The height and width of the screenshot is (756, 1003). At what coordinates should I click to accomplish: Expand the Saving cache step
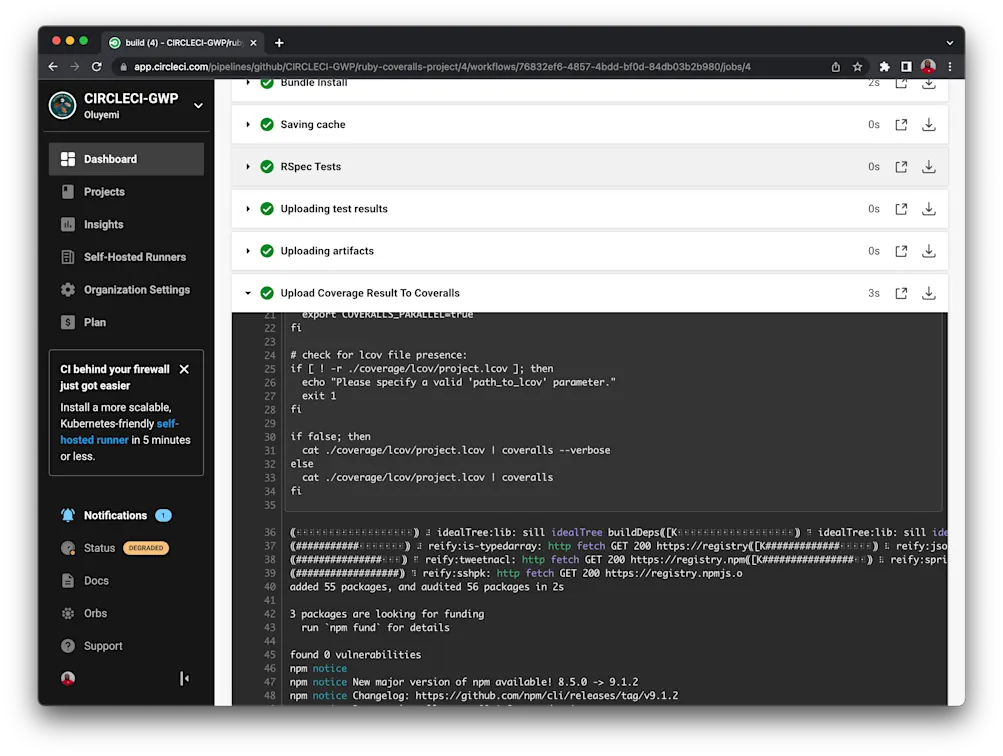tap(248, 125)
